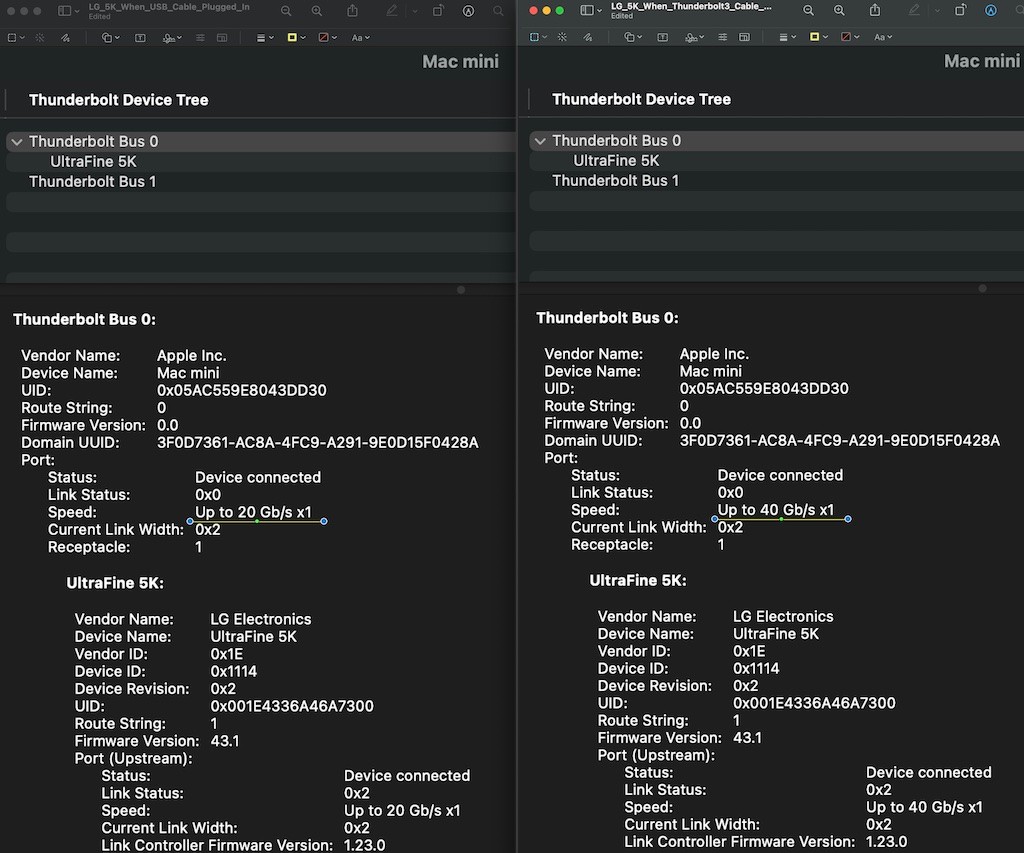Zoom out in the USB Cable window
Viewport: 1024px width, 853px height.
pyautogui.click(x=286, y=10)
